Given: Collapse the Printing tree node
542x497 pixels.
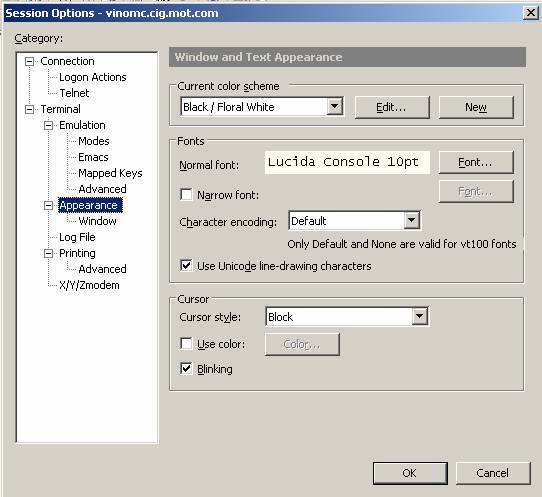Looking at the screenshot, I should pyautogui.click(x=49, y=254).
